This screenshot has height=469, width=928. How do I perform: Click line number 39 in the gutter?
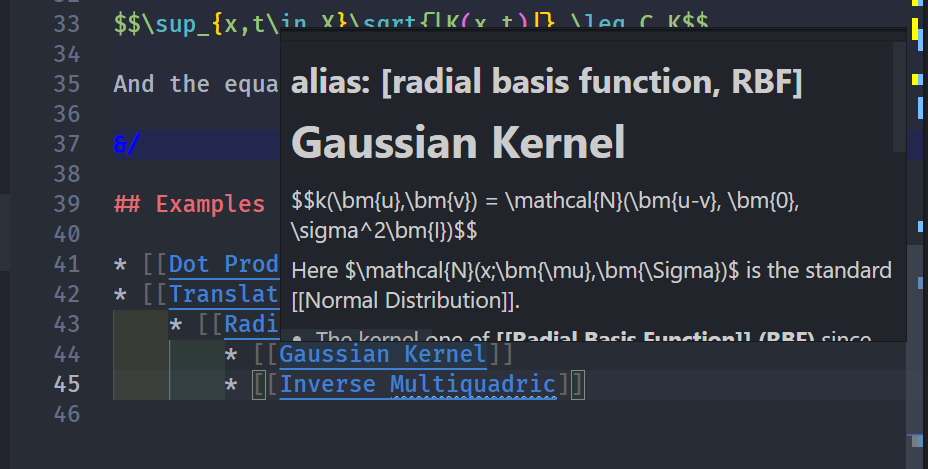[x=67, y=204]
